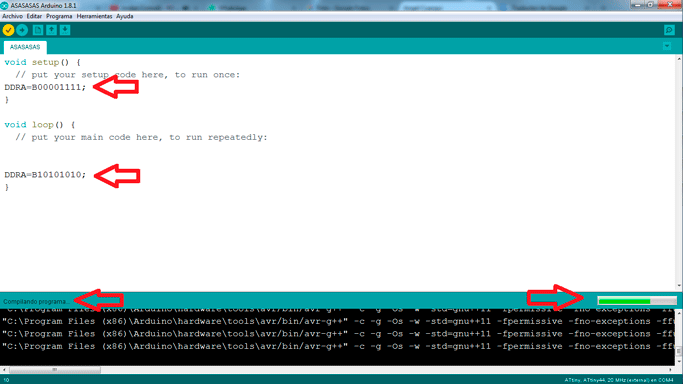Open the Archivo menu
The width and height of the screenshot is (683, 384).
12,16
